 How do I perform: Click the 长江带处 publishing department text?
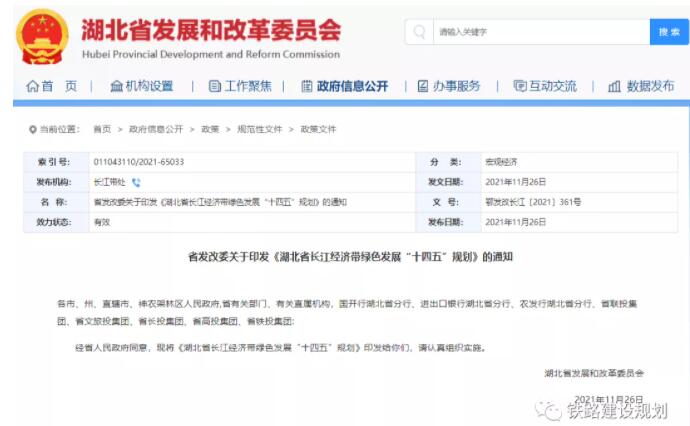(x=109, y=183)
